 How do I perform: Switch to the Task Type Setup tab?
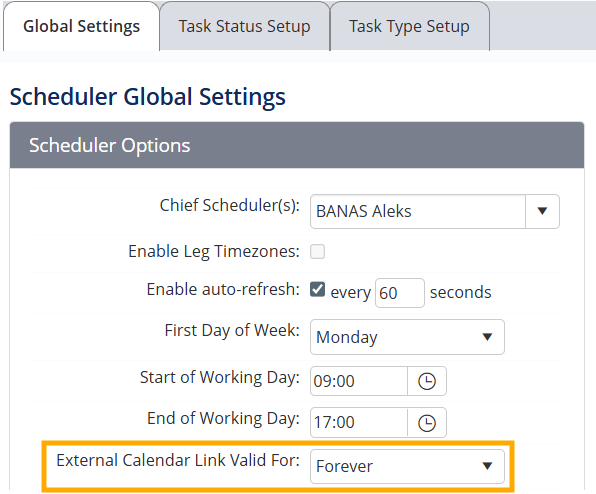click(409, 27)
